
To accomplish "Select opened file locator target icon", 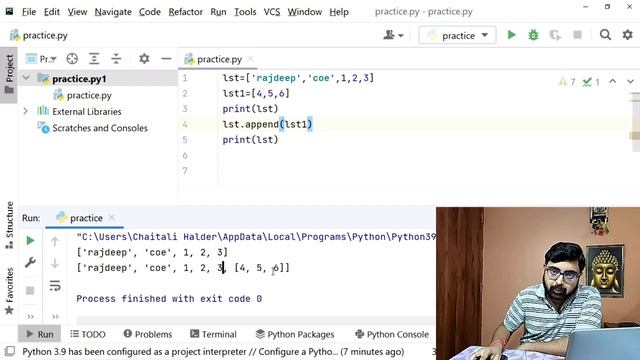I will pyautogui.click(x=72, y=59).
